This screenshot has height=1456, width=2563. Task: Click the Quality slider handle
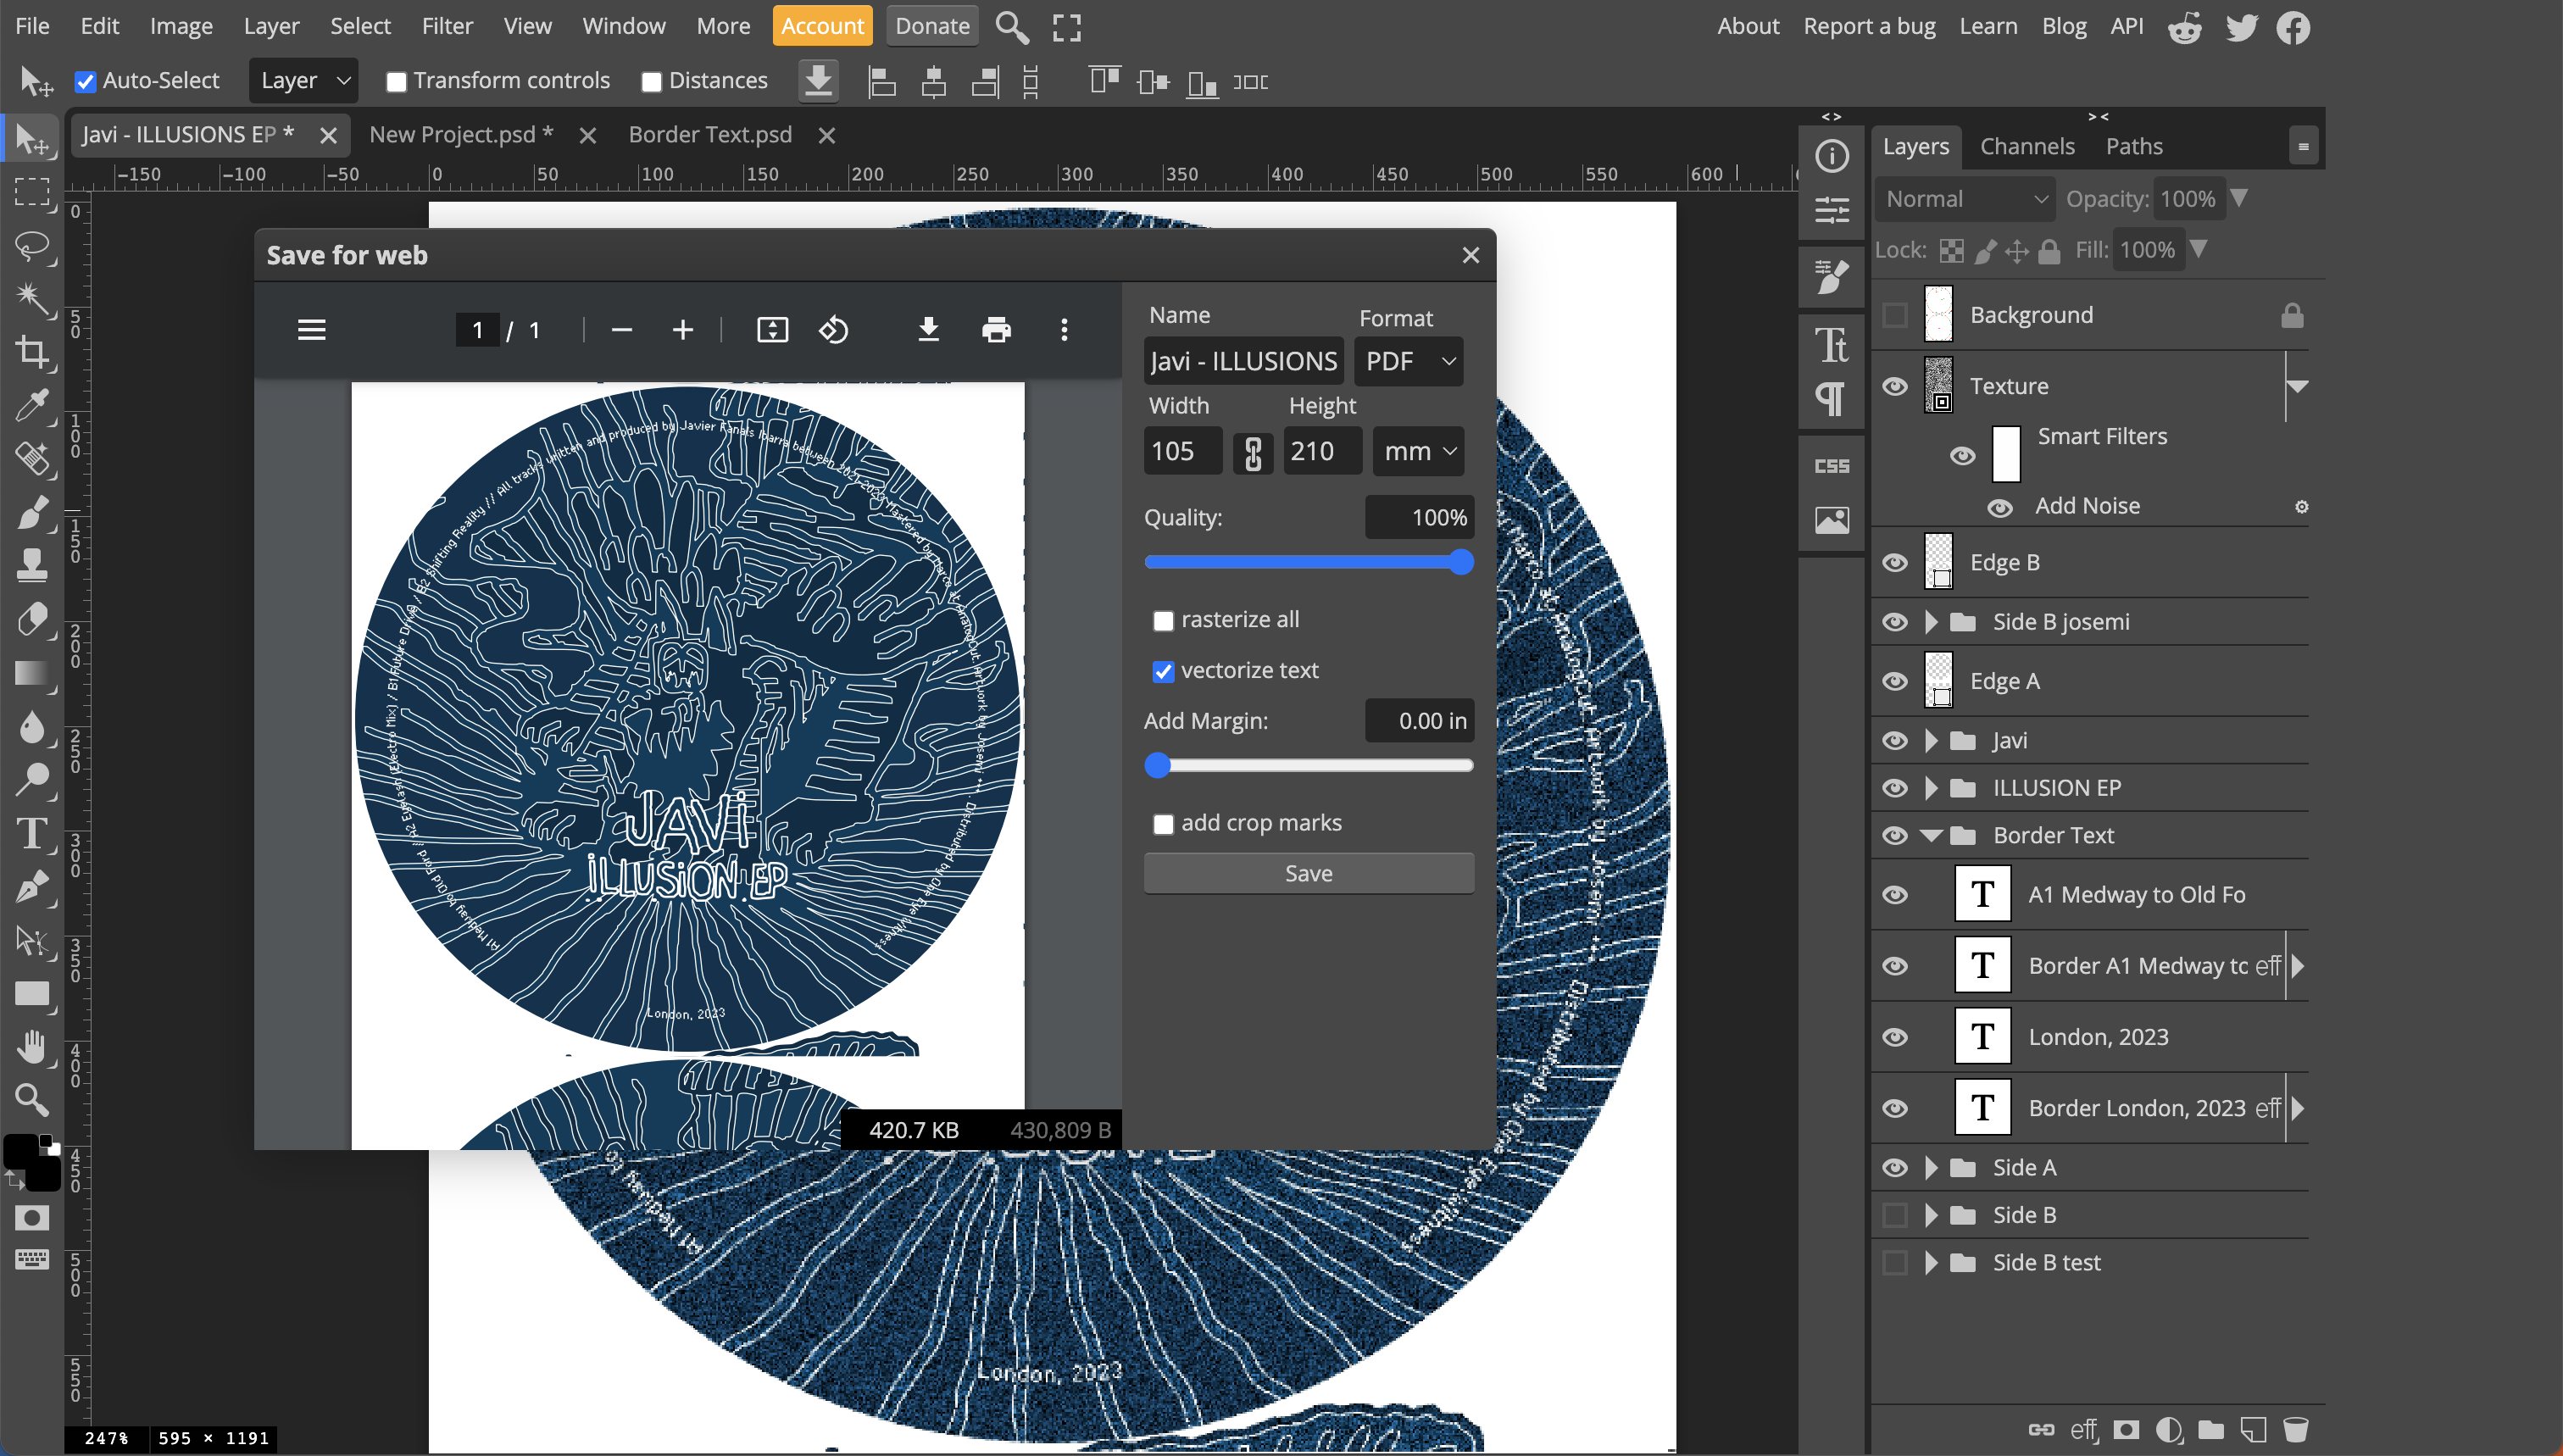coord(1461,563)
